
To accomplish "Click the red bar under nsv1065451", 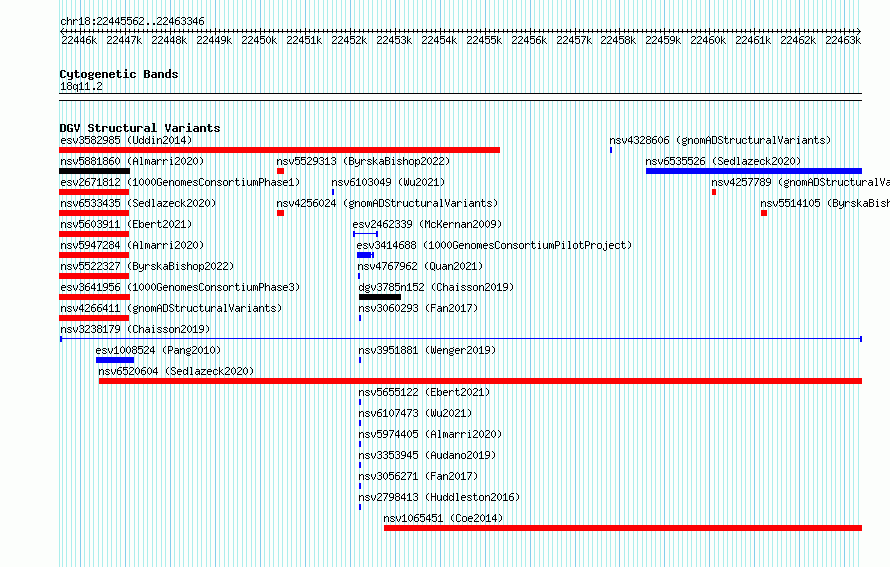I will pyautogui.click(x=623, y=528).
